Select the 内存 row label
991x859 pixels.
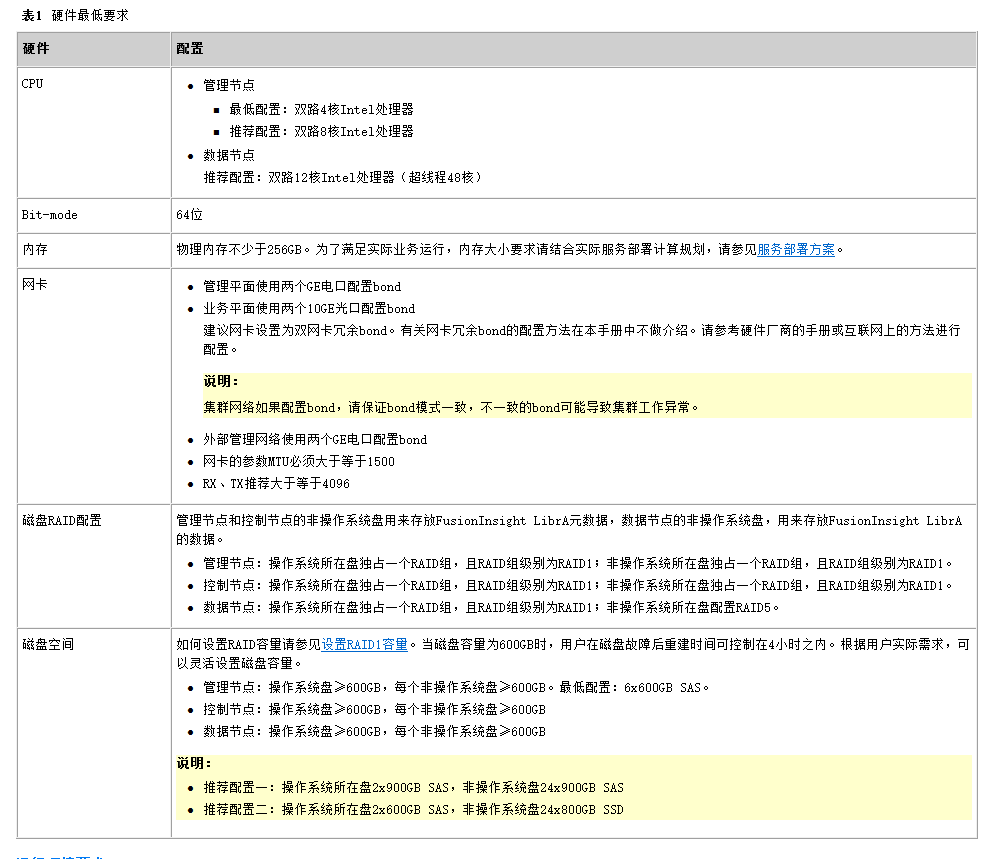tap(35, 250)
